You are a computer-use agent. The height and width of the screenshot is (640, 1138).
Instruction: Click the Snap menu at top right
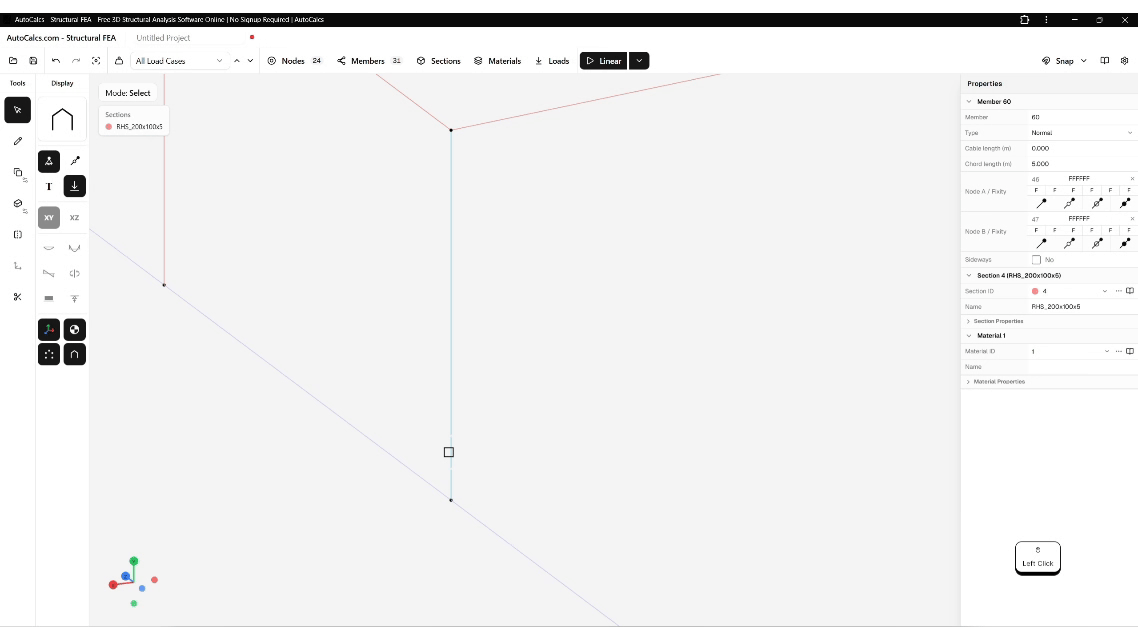[1063, 61]
